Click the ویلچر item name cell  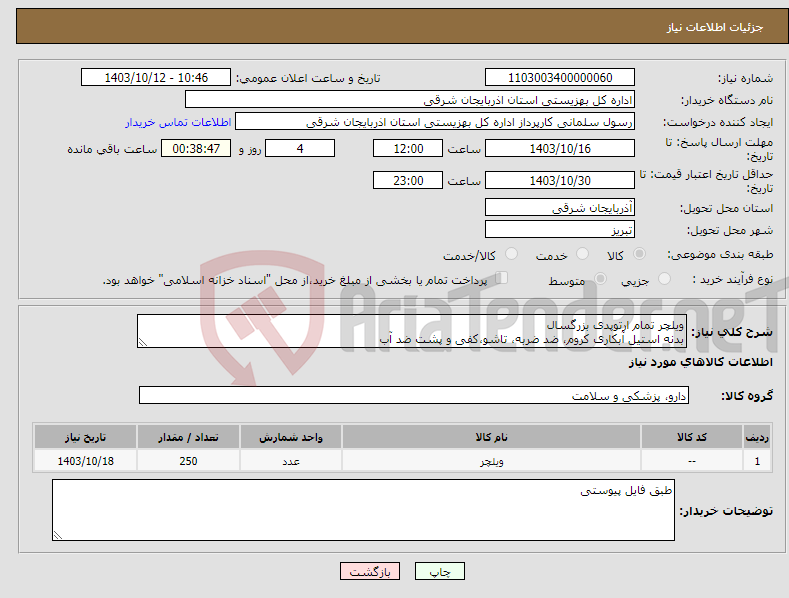[x=492, y=461]
